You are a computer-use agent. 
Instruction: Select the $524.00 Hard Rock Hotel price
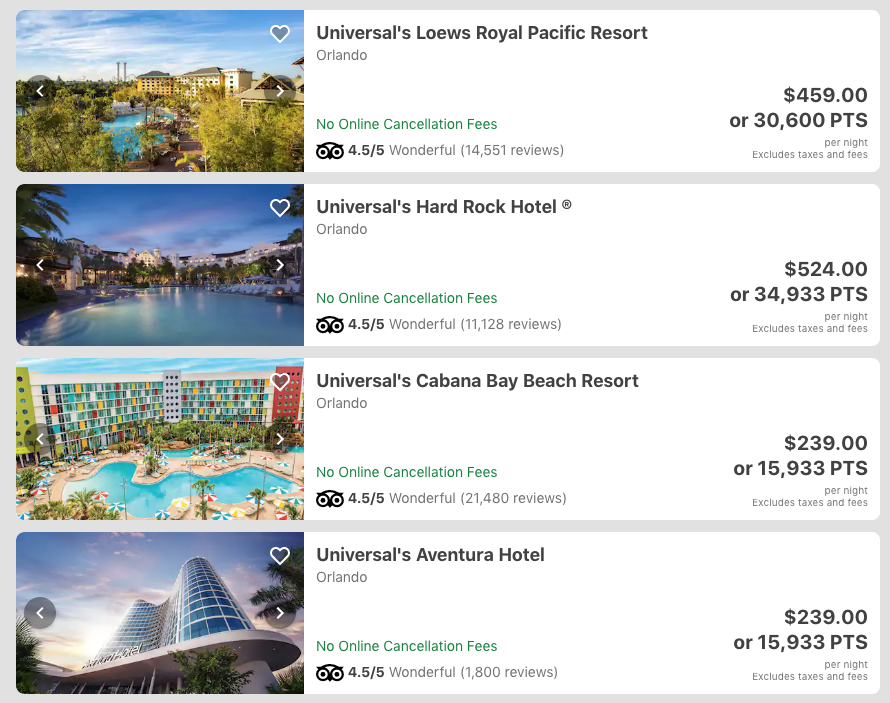(825, 269)
